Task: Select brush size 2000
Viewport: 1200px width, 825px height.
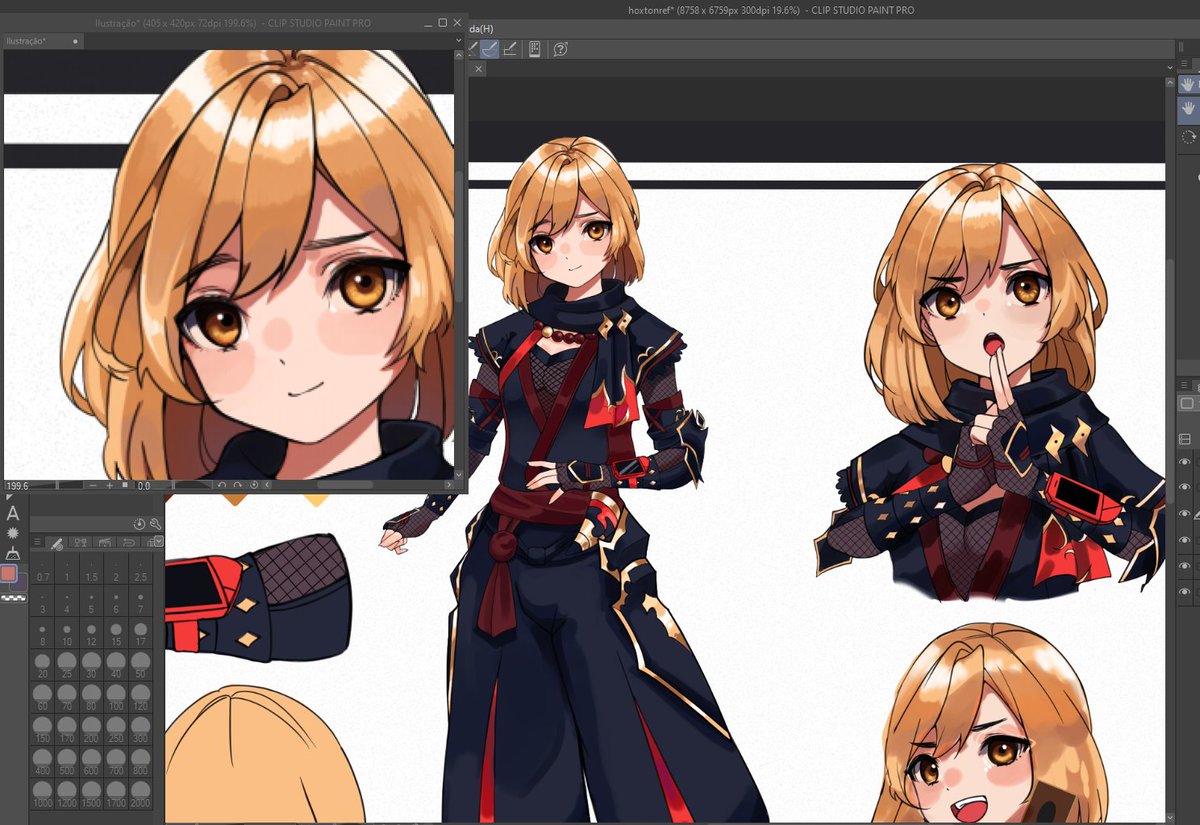Action: 140,795
